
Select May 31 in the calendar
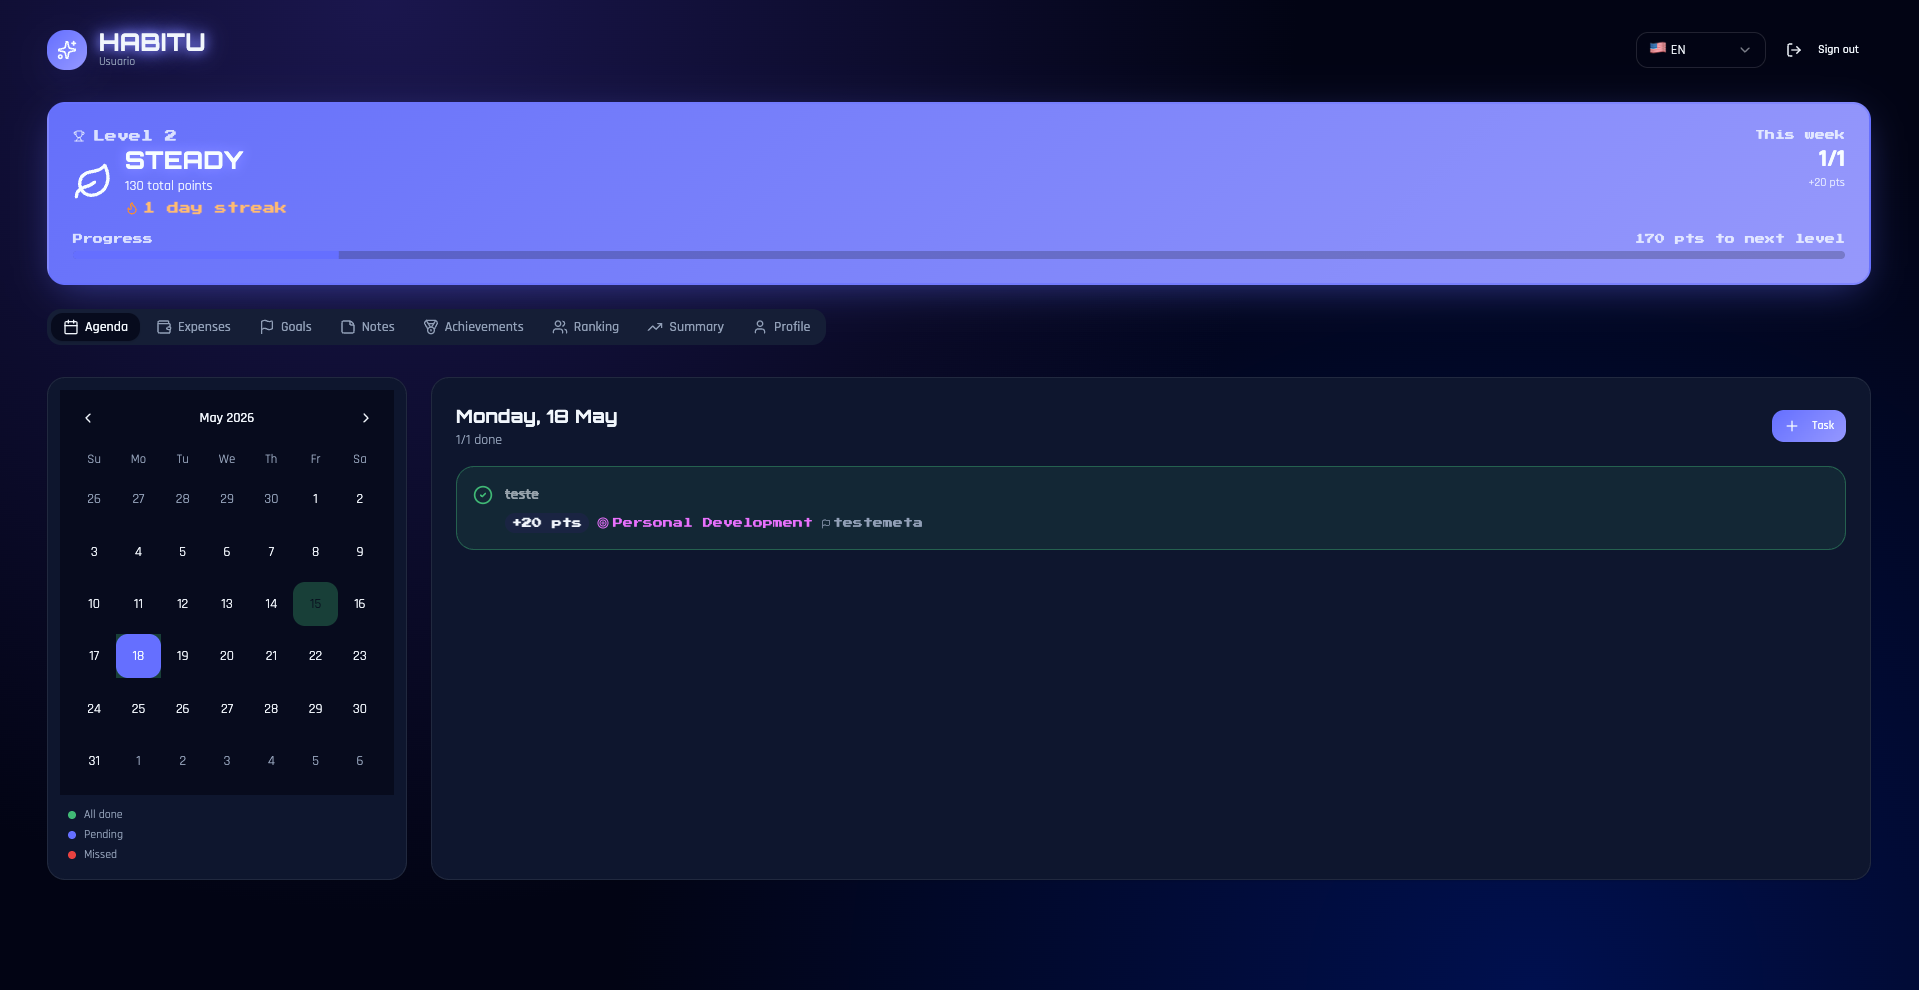pos(94,761)
